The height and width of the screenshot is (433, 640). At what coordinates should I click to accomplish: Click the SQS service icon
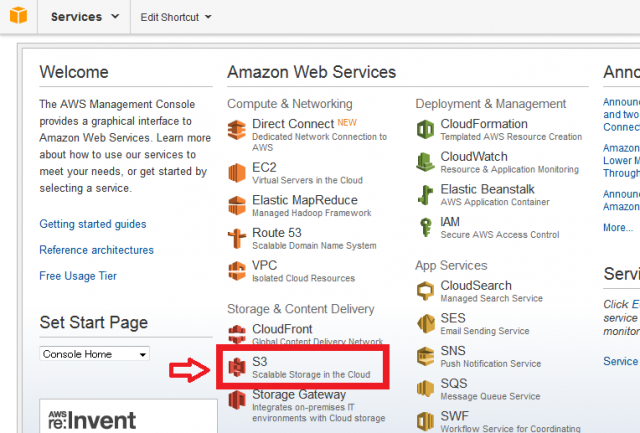click(x=425, y=389)
